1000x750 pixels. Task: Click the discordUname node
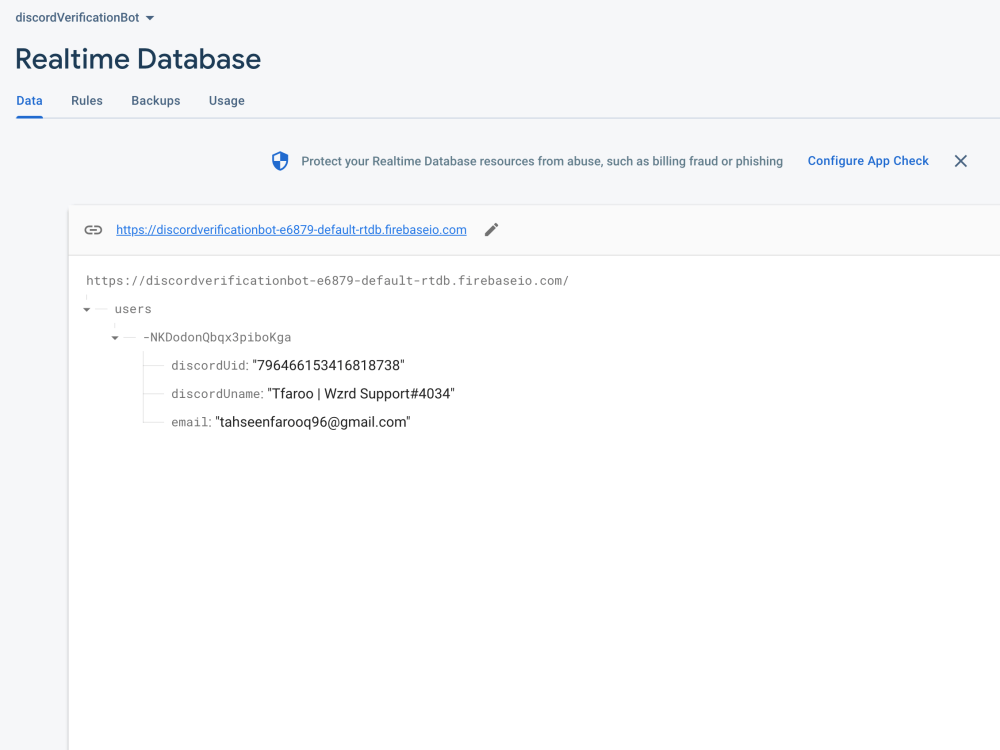point(215,393)
